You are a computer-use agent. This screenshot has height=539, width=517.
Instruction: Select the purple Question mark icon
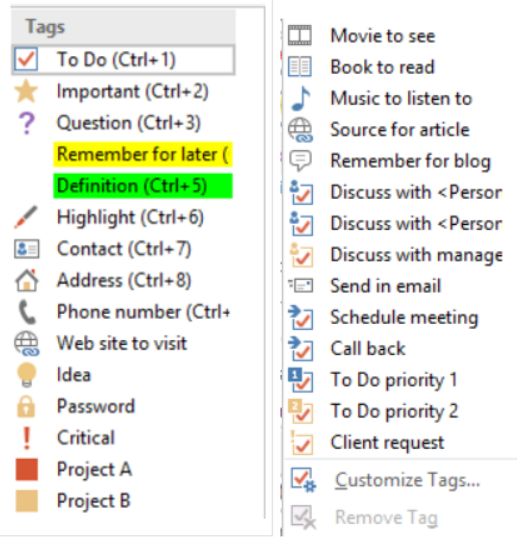point(26,123)
